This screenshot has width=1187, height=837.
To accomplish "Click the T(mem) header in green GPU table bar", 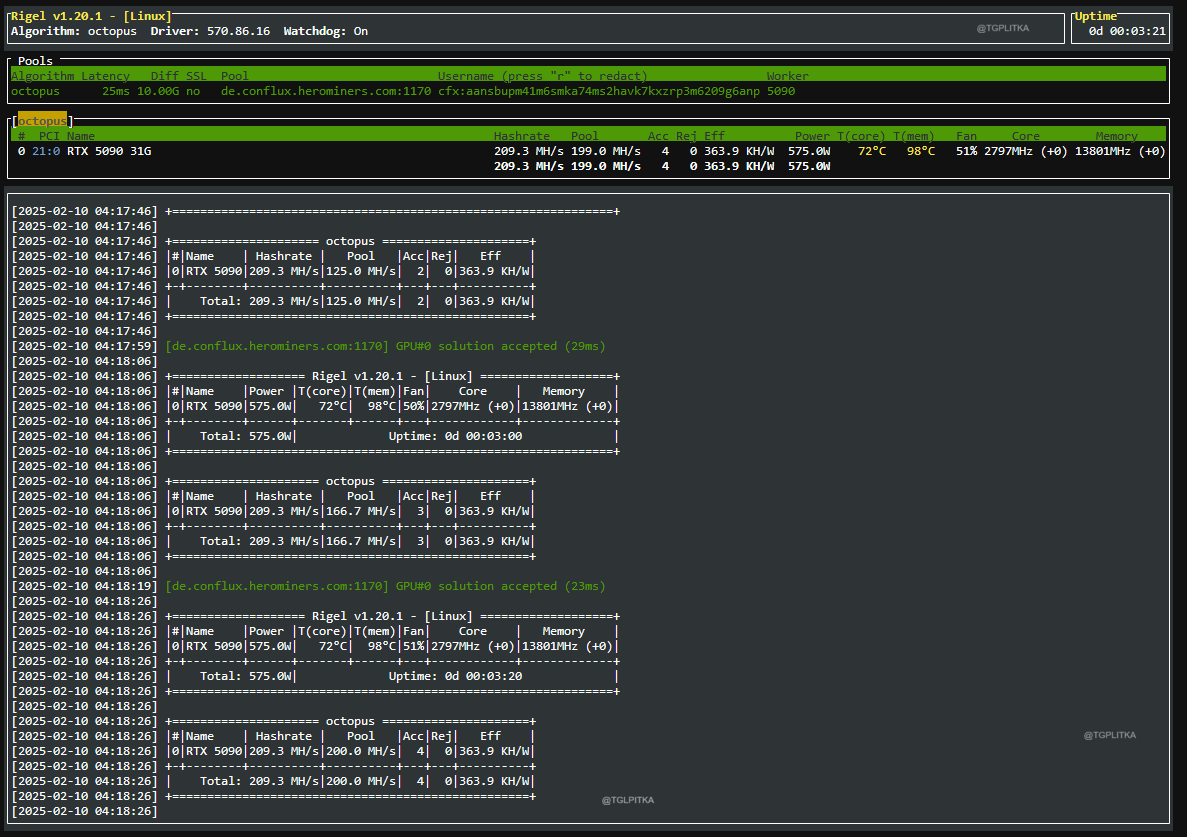I will (x=913, y=136).
